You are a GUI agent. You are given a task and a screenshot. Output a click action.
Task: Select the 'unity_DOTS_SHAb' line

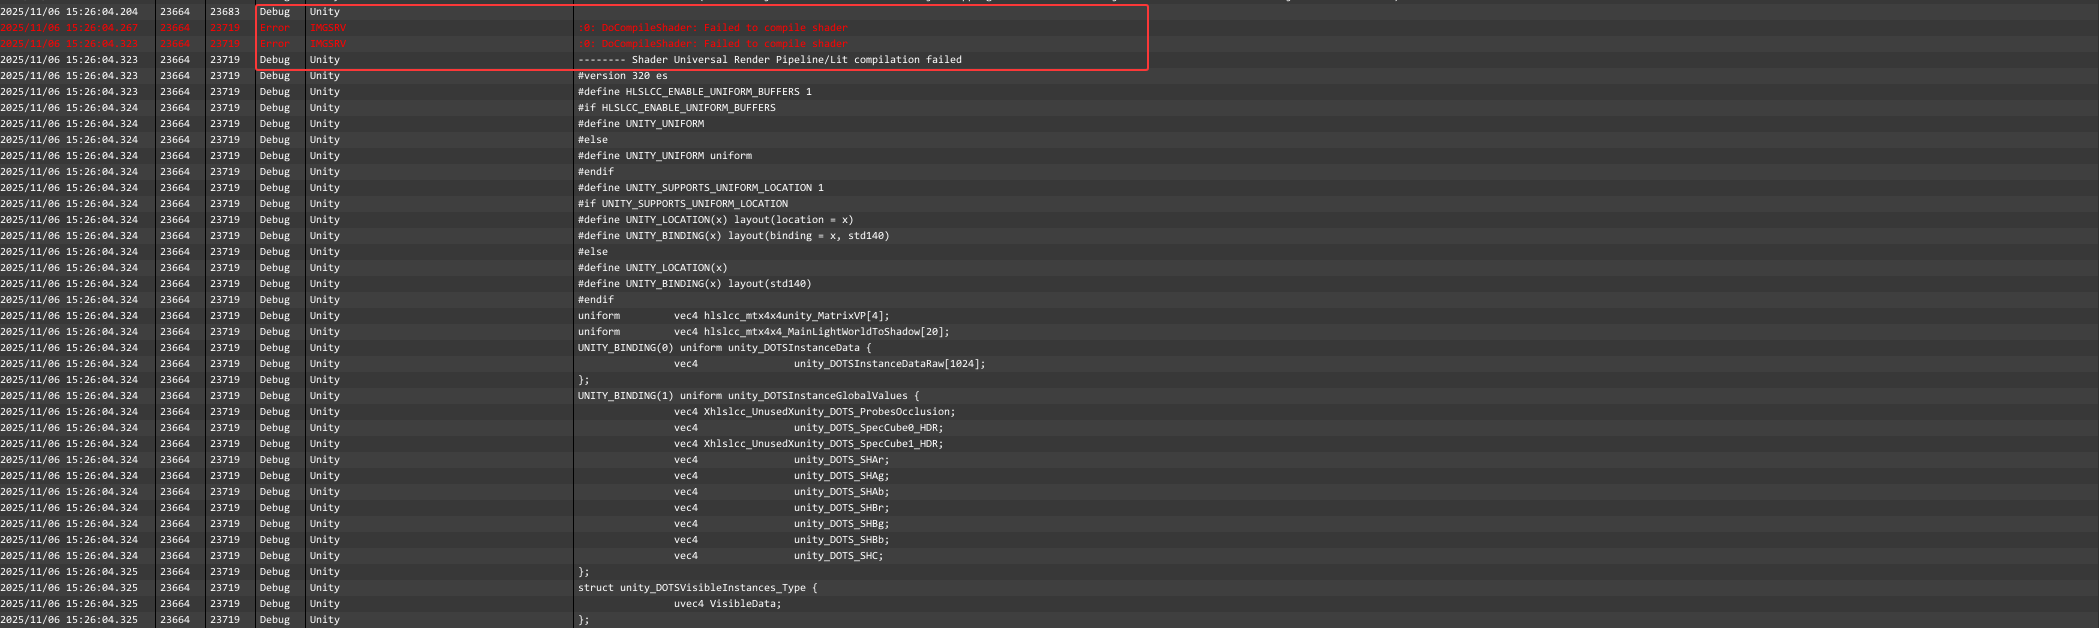tap(782, 492)
